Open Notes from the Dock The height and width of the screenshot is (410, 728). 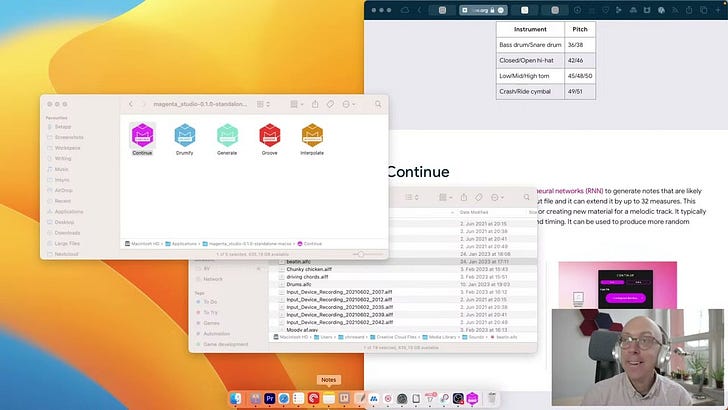pyautogui.click(x=329, y=398)
